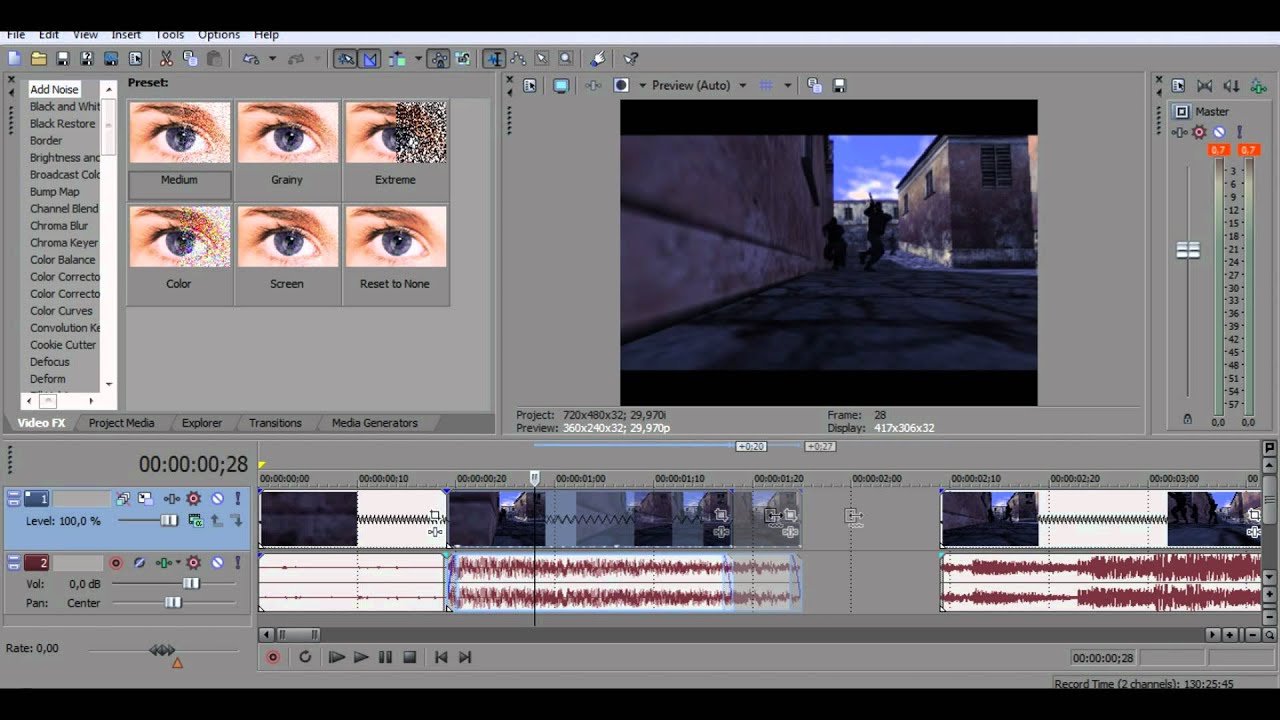Select the Selection Edit tool

click(542, 59)
